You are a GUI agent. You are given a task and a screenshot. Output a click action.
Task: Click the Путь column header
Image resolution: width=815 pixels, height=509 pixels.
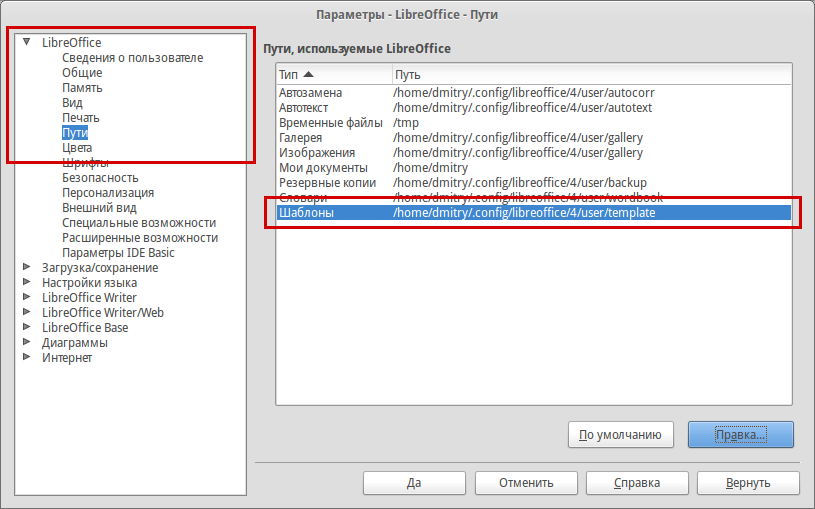[592, 75]
